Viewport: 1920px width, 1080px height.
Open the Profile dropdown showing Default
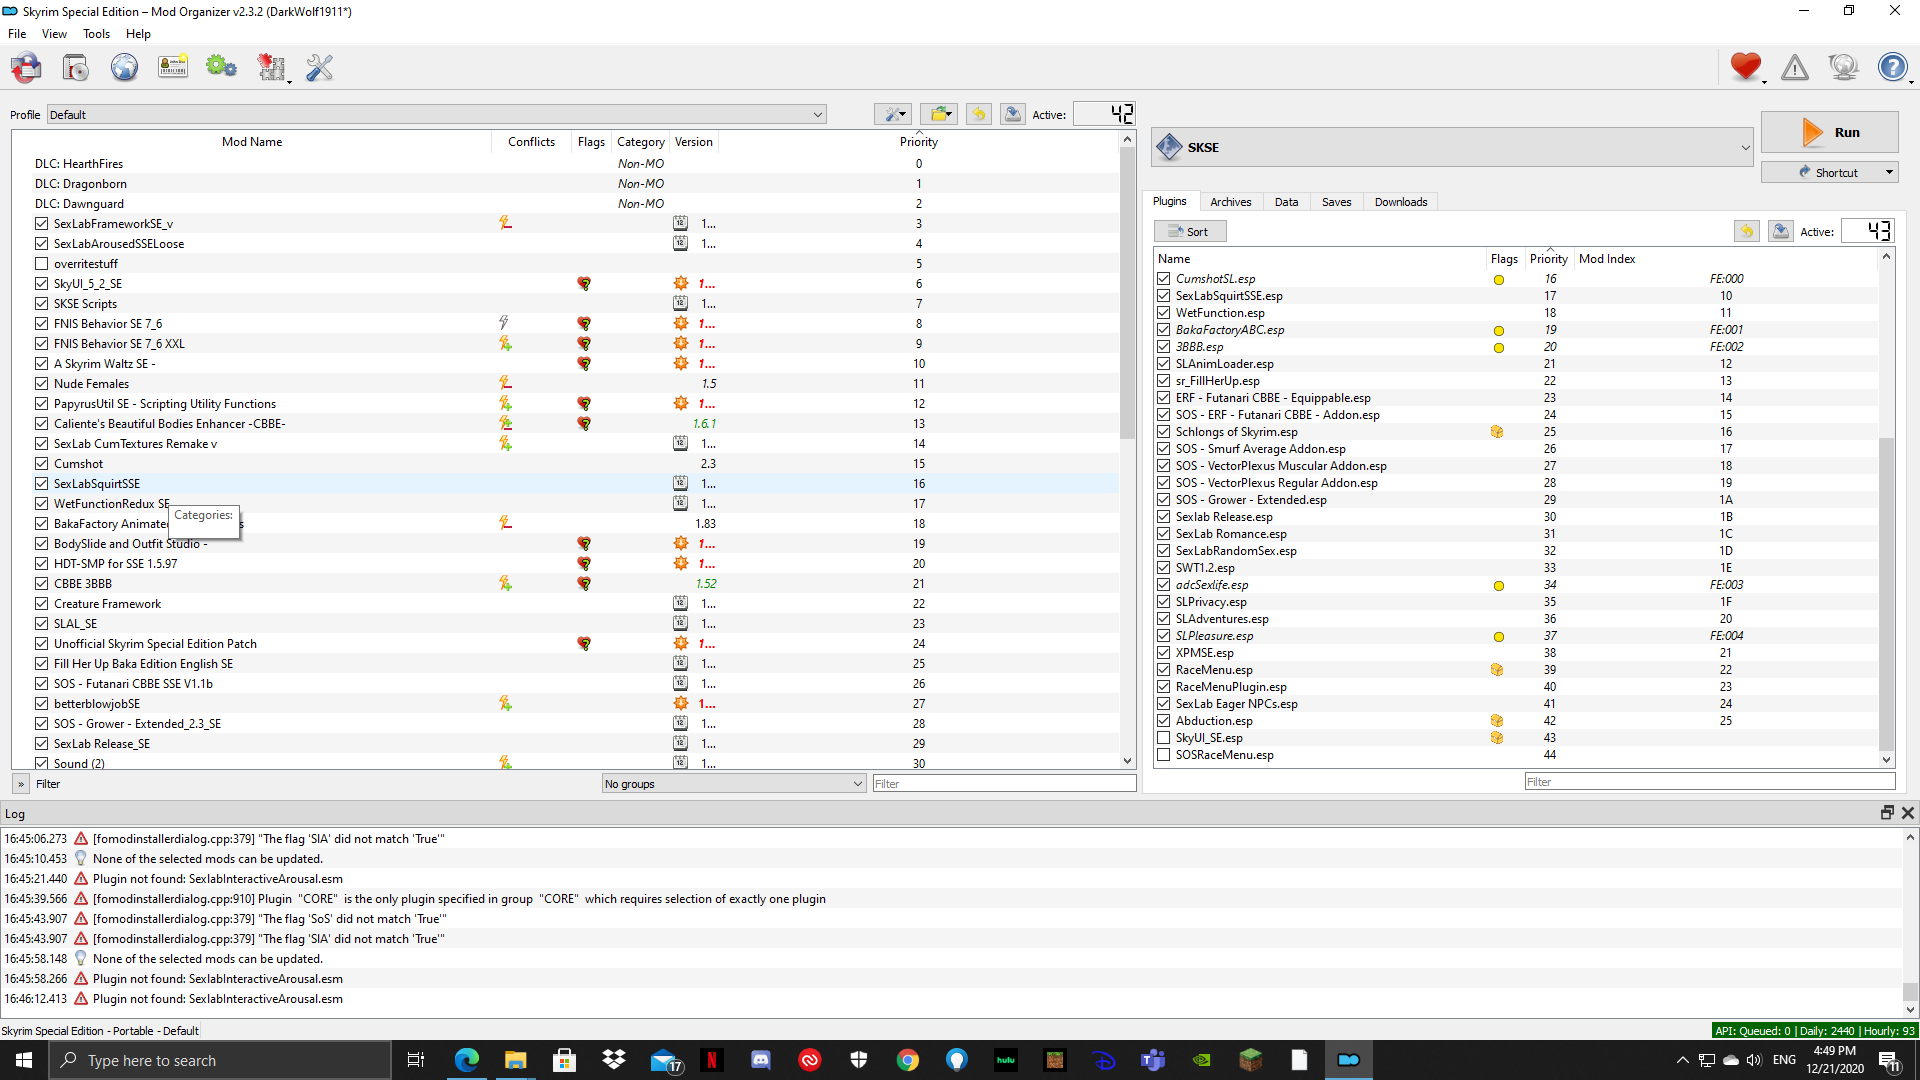coord(436,114)
